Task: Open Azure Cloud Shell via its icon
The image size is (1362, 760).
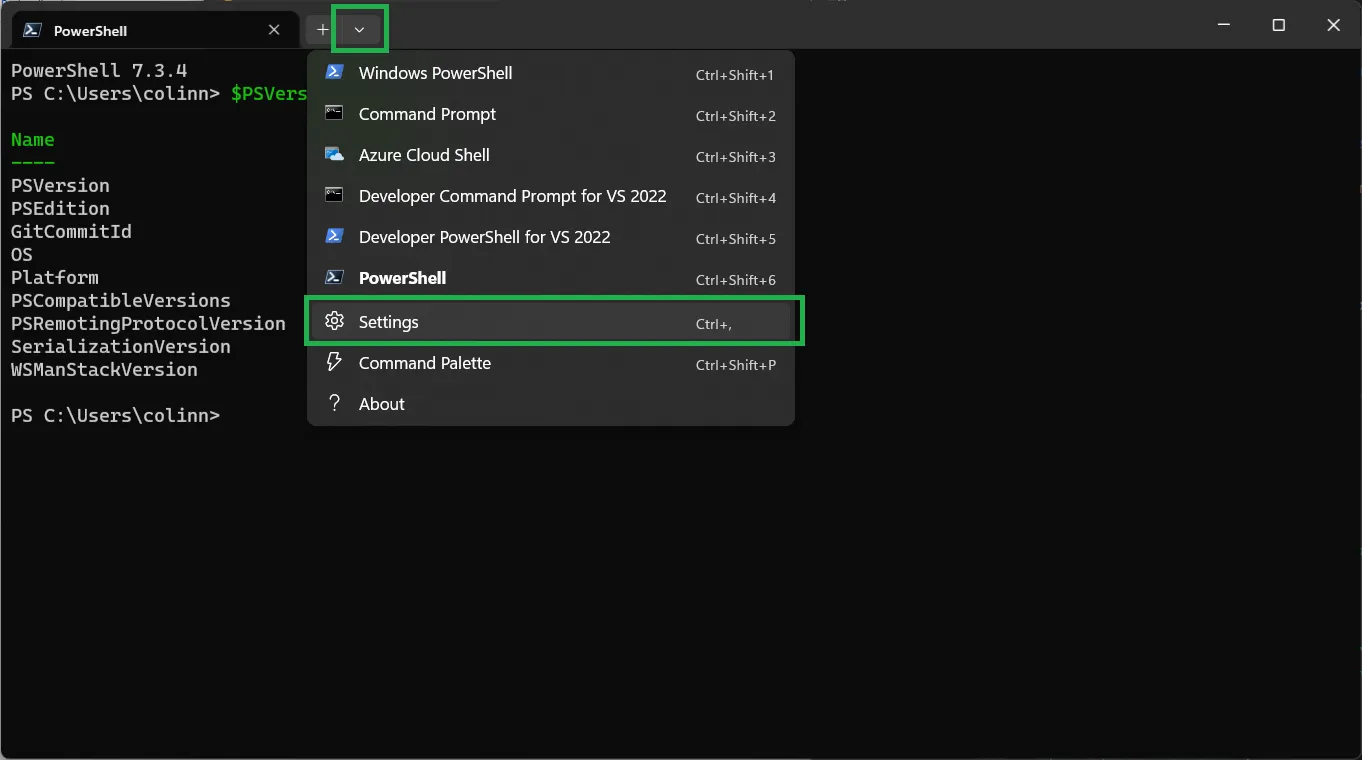Action: [x=333, y=154]
